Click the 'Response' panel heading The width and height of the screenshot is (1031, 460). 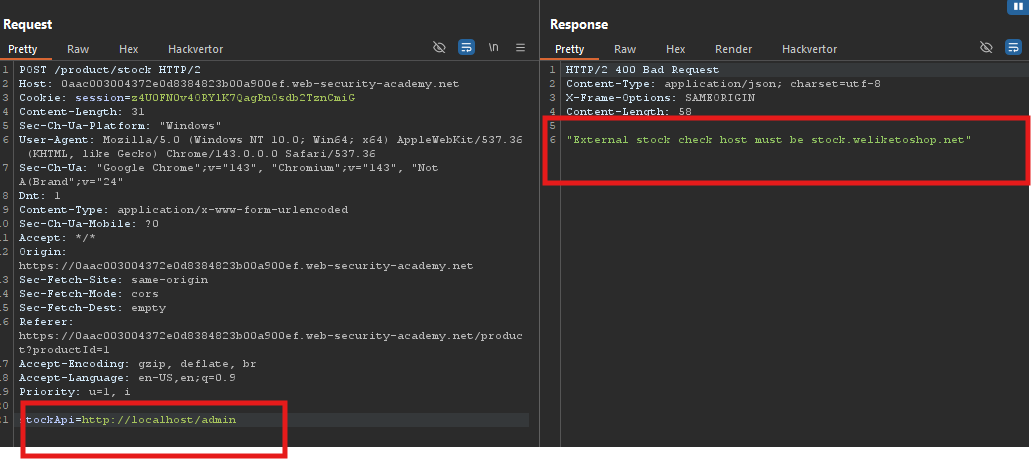tap(579, 24)
